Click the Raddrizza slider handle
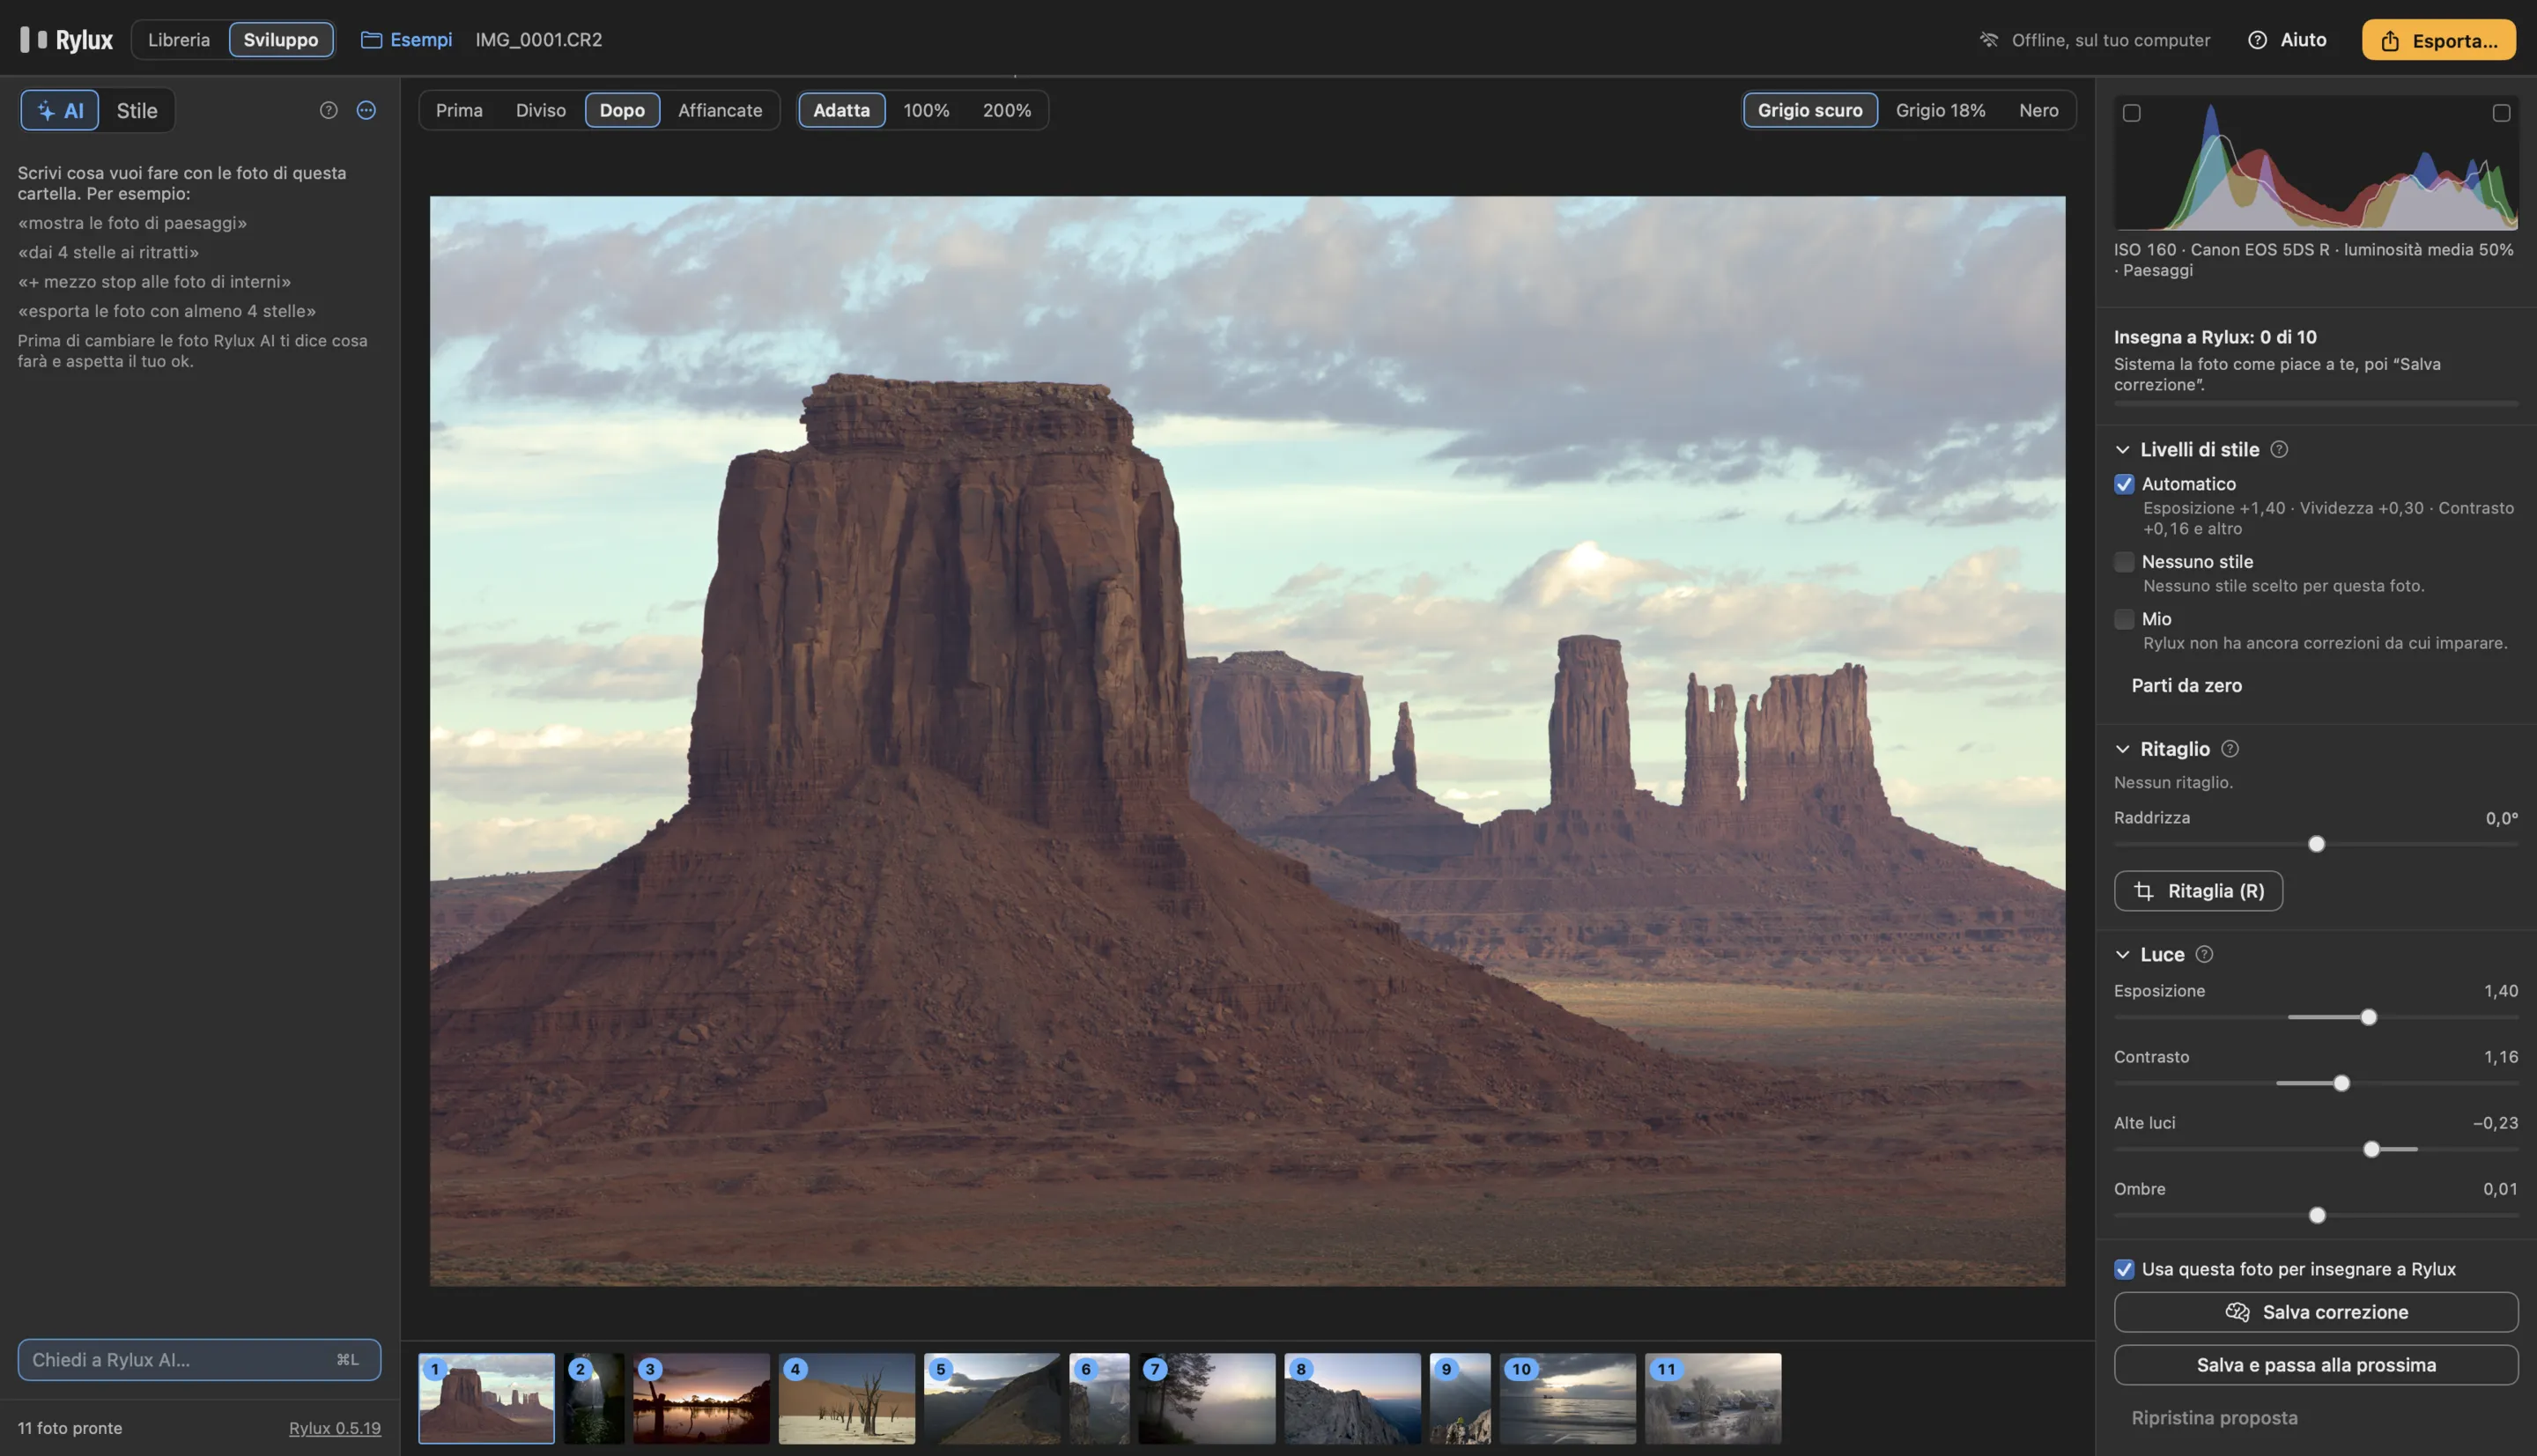 tap(2316, 844)
